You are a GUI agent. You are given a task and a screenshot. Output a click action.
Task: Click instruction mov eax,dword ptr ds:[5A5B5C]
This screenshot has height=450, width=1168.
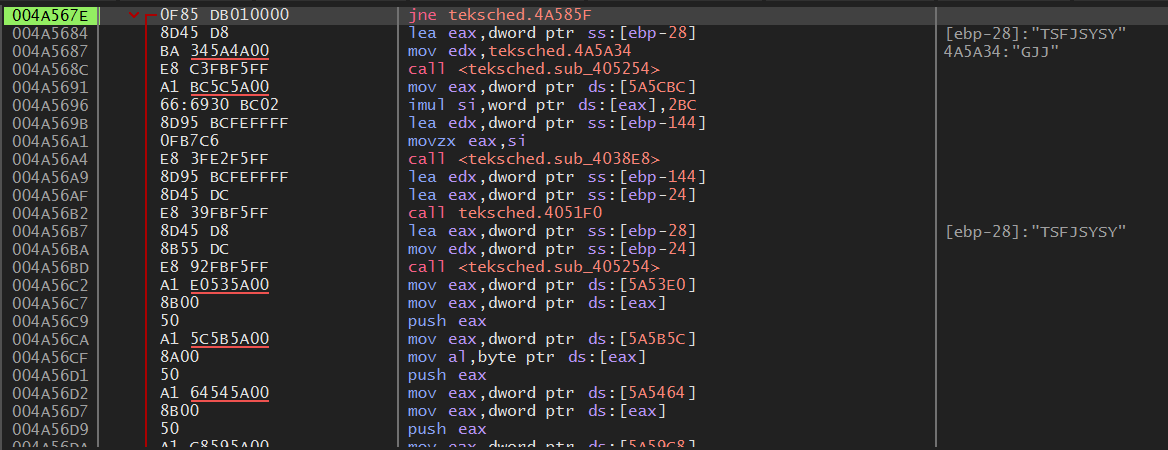552,339
